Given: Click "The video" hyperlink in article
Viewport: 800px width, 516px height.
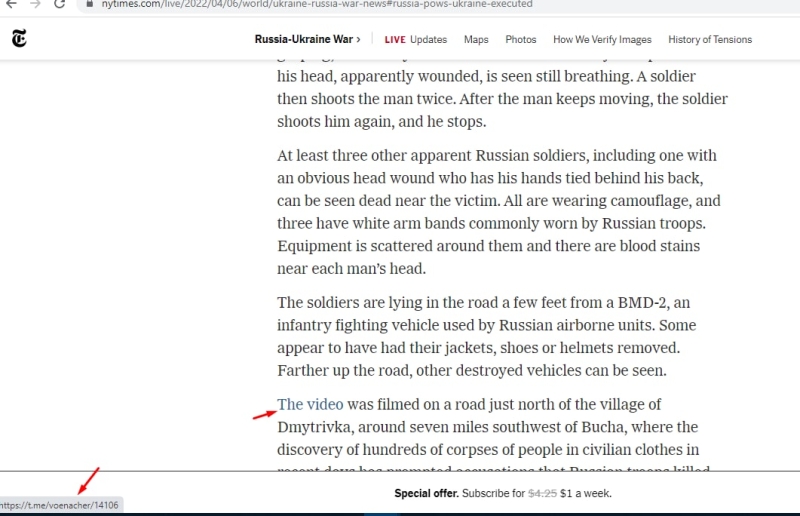Looking at the screenshot, I should pyautogui.click(x=310, y=405).
